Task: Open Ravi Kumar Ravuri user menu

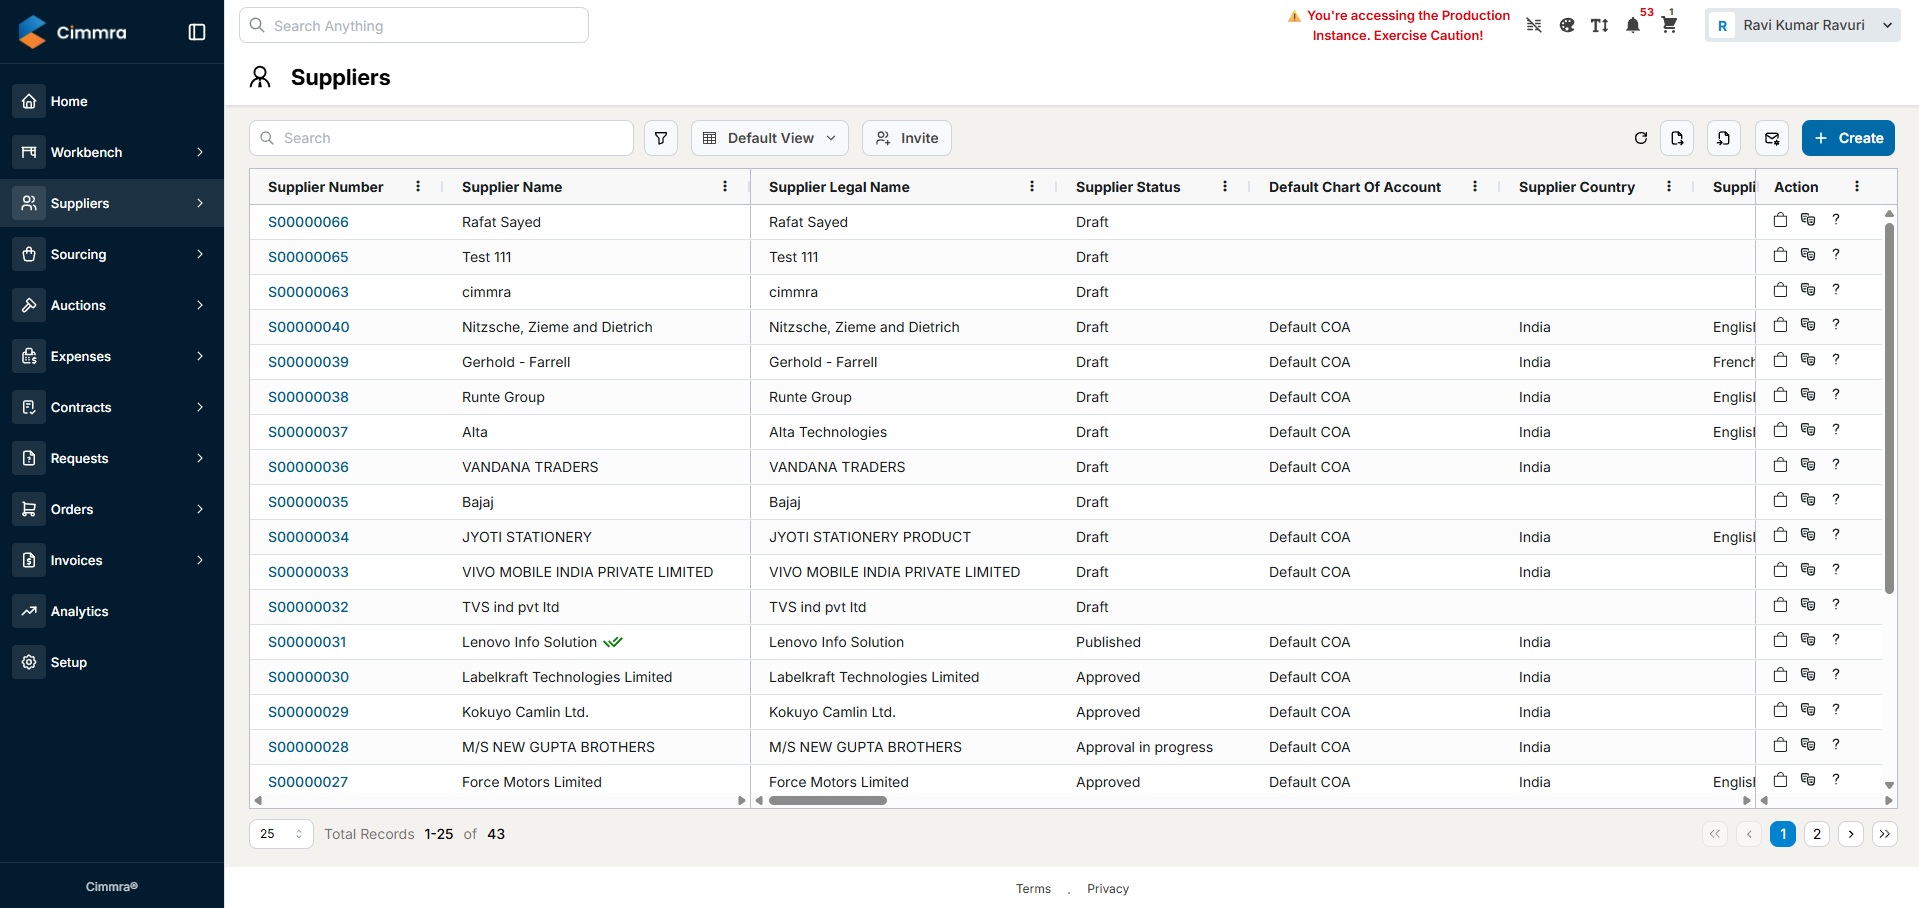Action: 1803,25
